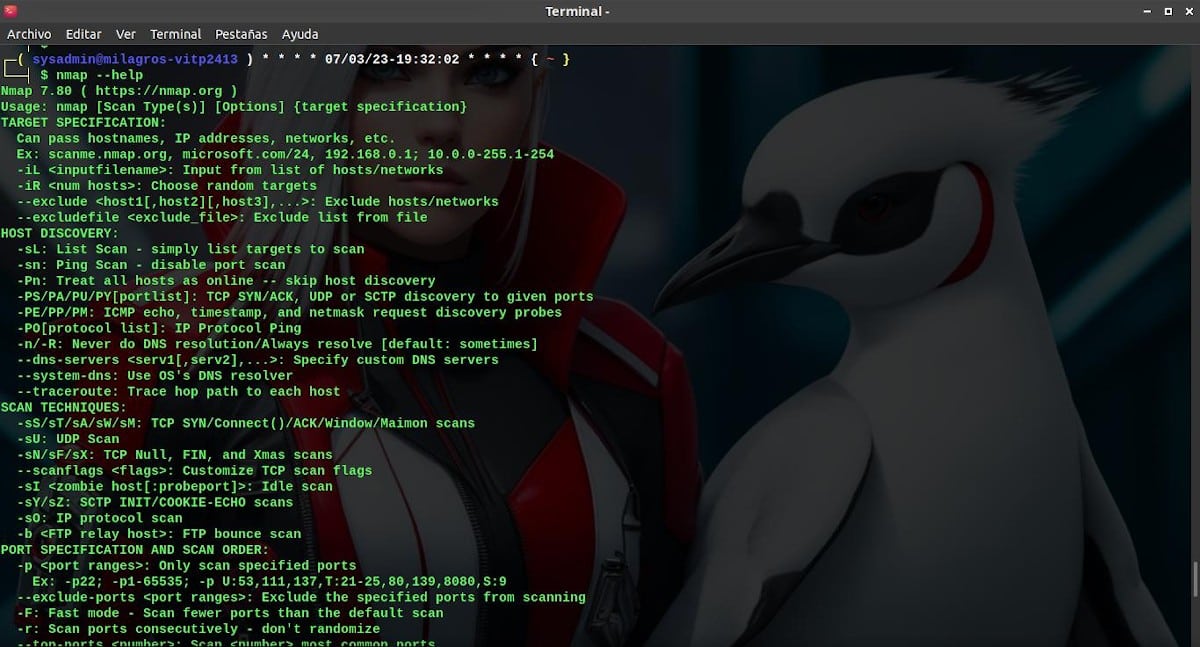This screenshot has width=1200, height=647.
Task: Click the '--excludefile <exclude_file>' line
Action: tap(222, 217)
